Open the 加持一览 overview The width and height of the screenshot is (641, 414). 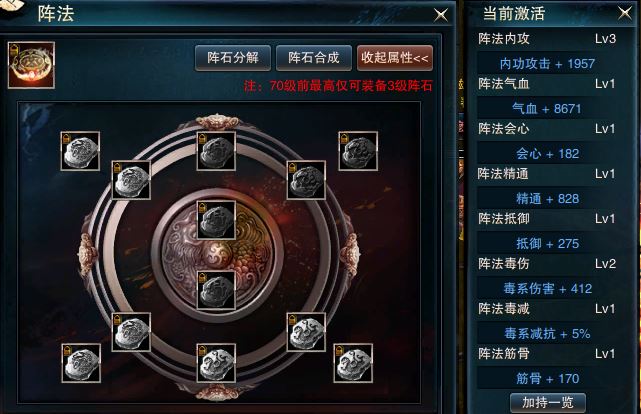click(548, 403)
